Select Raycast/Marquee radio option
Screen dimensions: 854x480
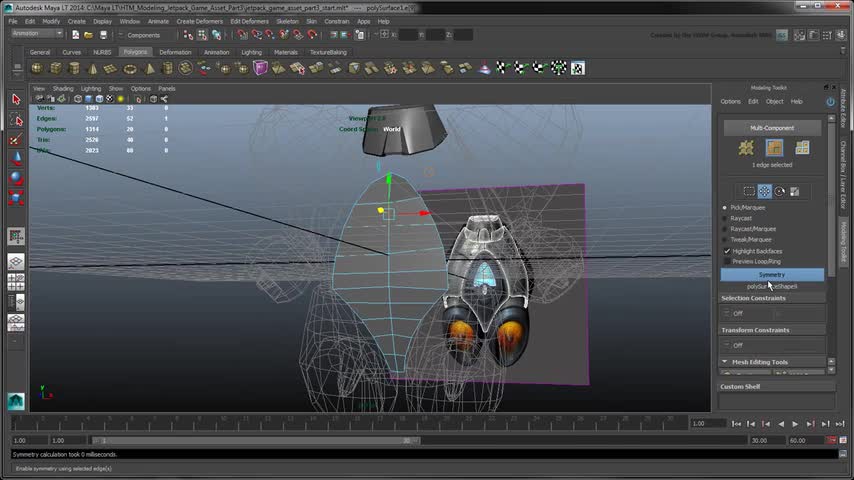(724, 229)
